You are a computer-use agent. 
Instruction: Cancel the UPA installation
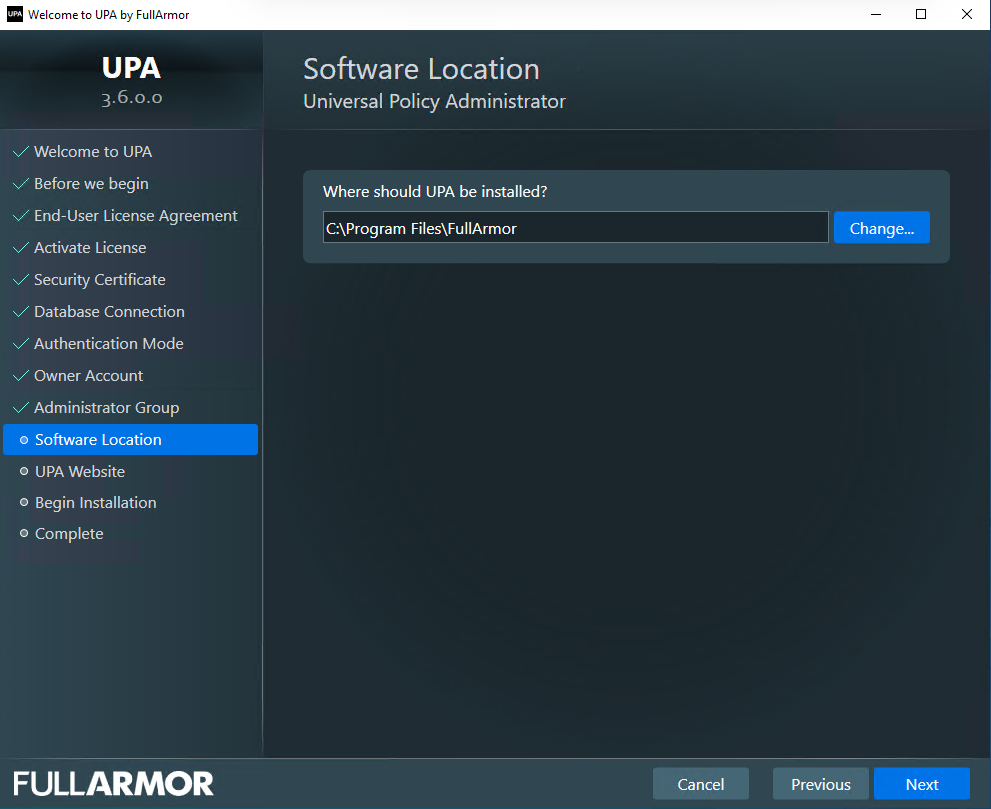700,785
